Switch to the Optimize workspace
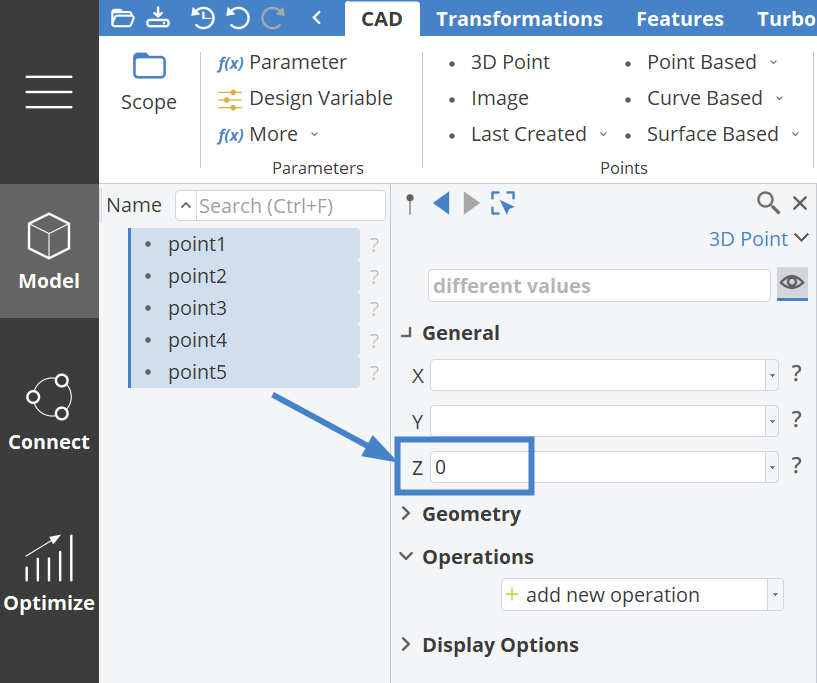 (x=49, y=573)
